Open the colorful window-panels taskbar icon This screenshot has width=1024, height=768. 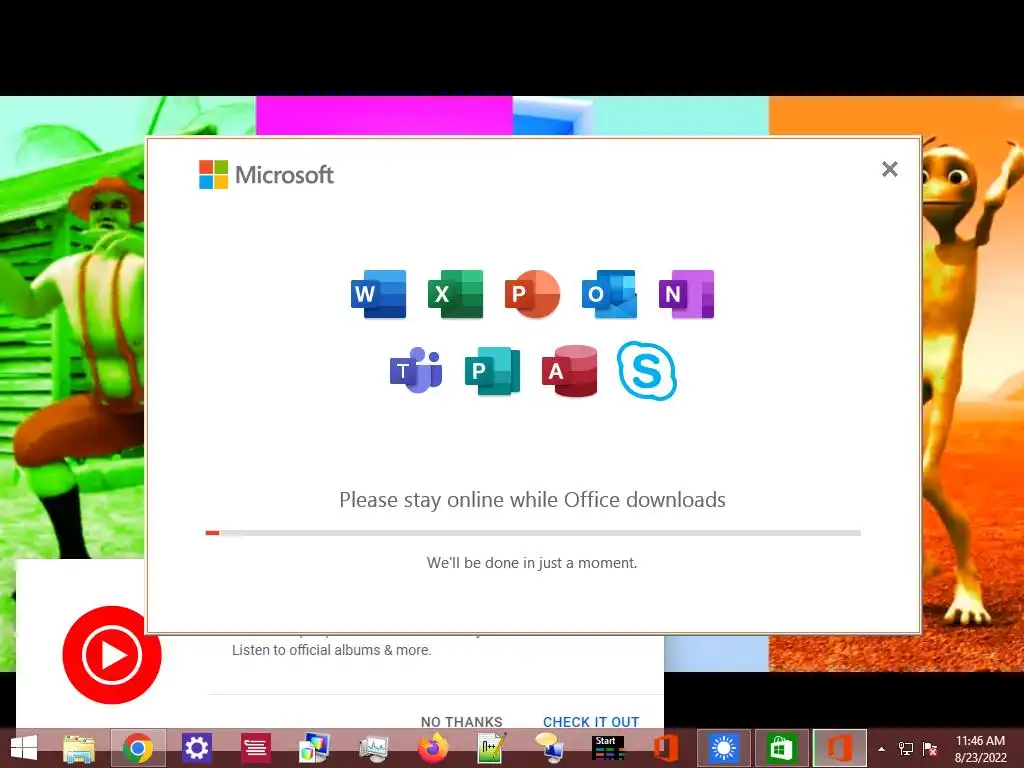[314, 748]
